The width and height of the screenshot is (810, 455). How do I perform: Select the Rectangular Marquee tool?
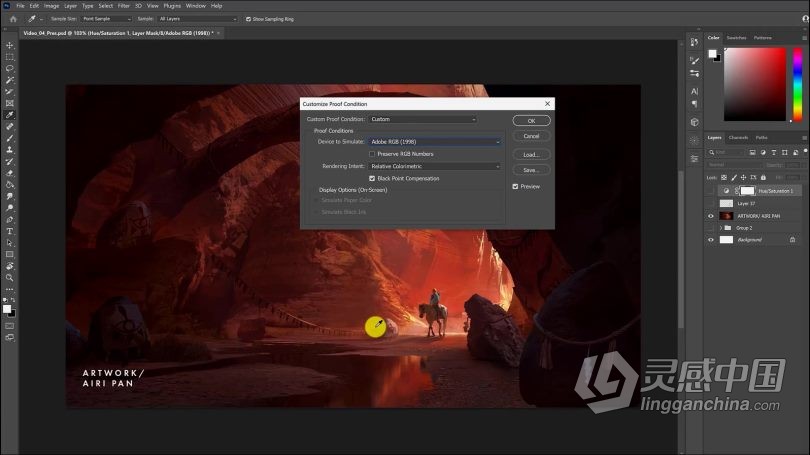click(9, 57)
